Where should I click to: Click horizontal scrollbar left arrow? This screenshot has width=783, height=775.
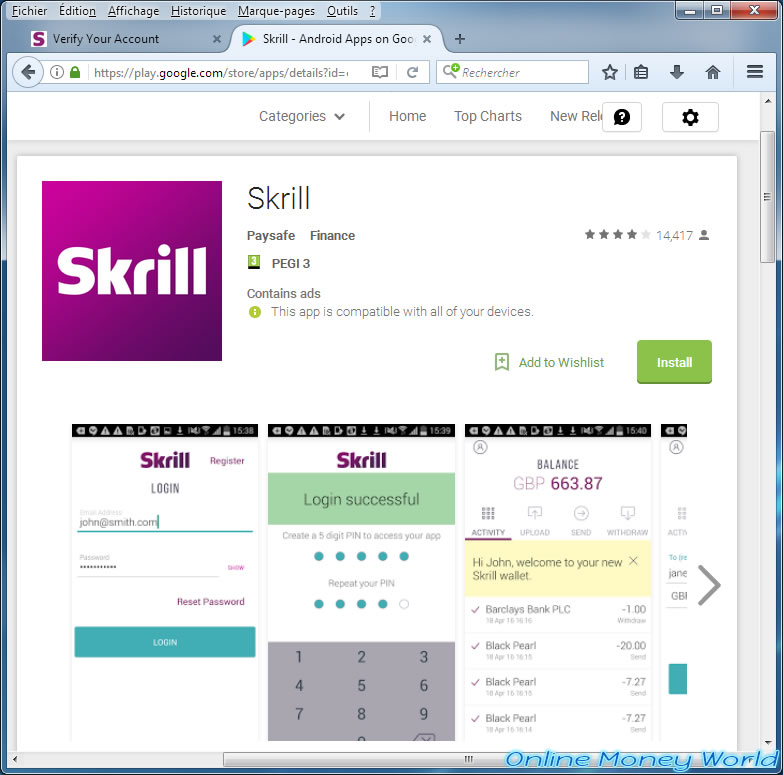pos(15,760)
